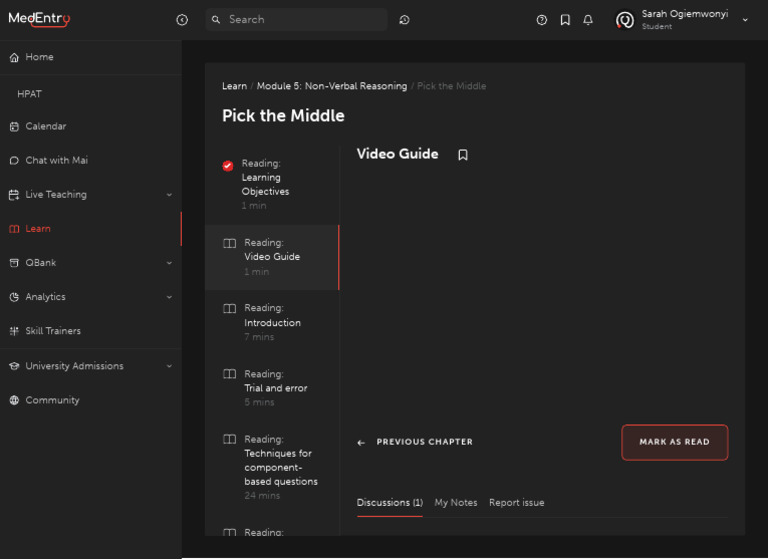Click the user avatar icon

click(624, 20)
